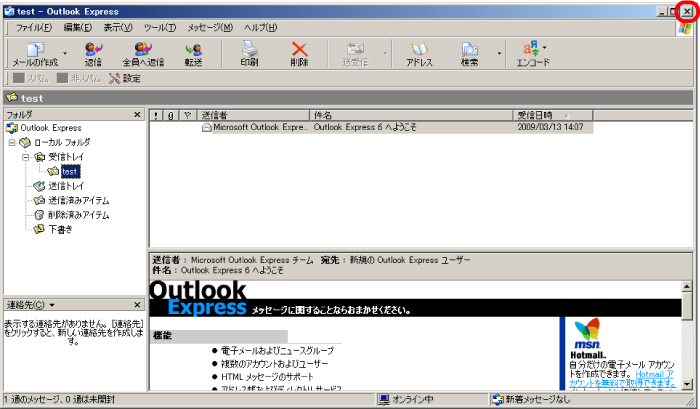Click the 削除 (Delete) red X icon
This screenshot has width=700, height=409.
point(300,49)
